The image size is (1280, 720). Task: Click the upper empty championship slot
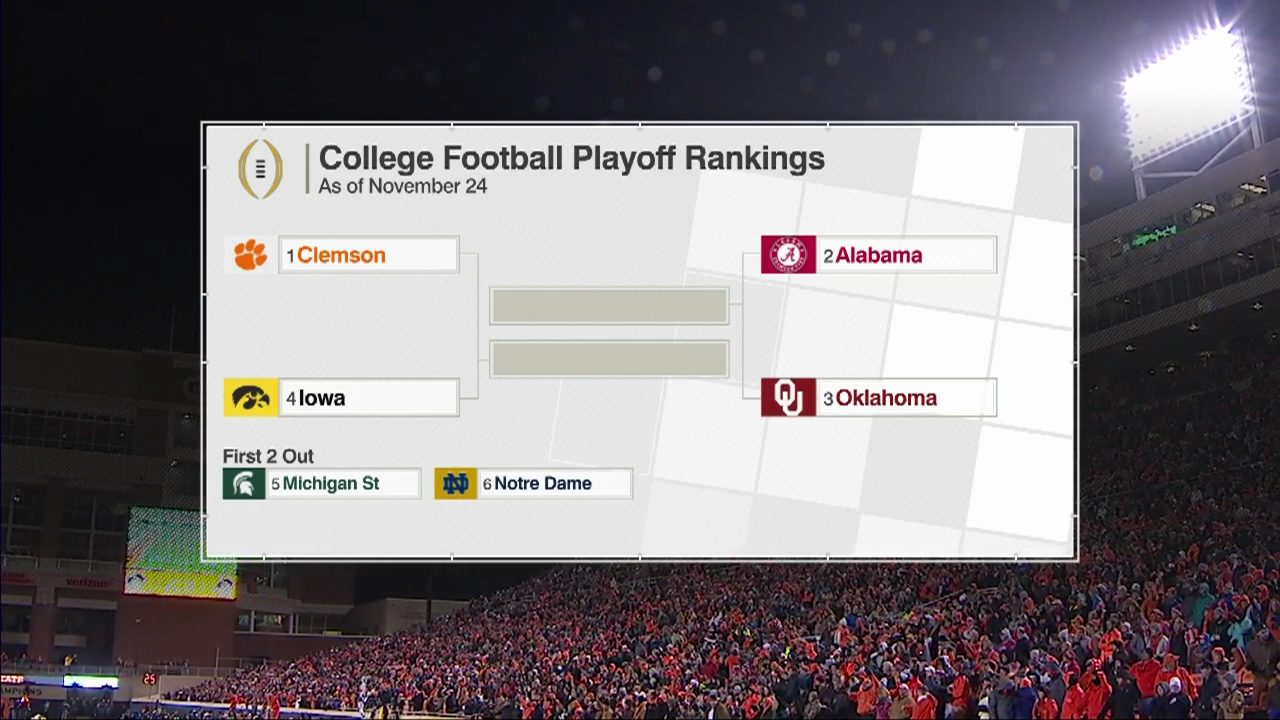pyautogui.click(x=609, y=306)
